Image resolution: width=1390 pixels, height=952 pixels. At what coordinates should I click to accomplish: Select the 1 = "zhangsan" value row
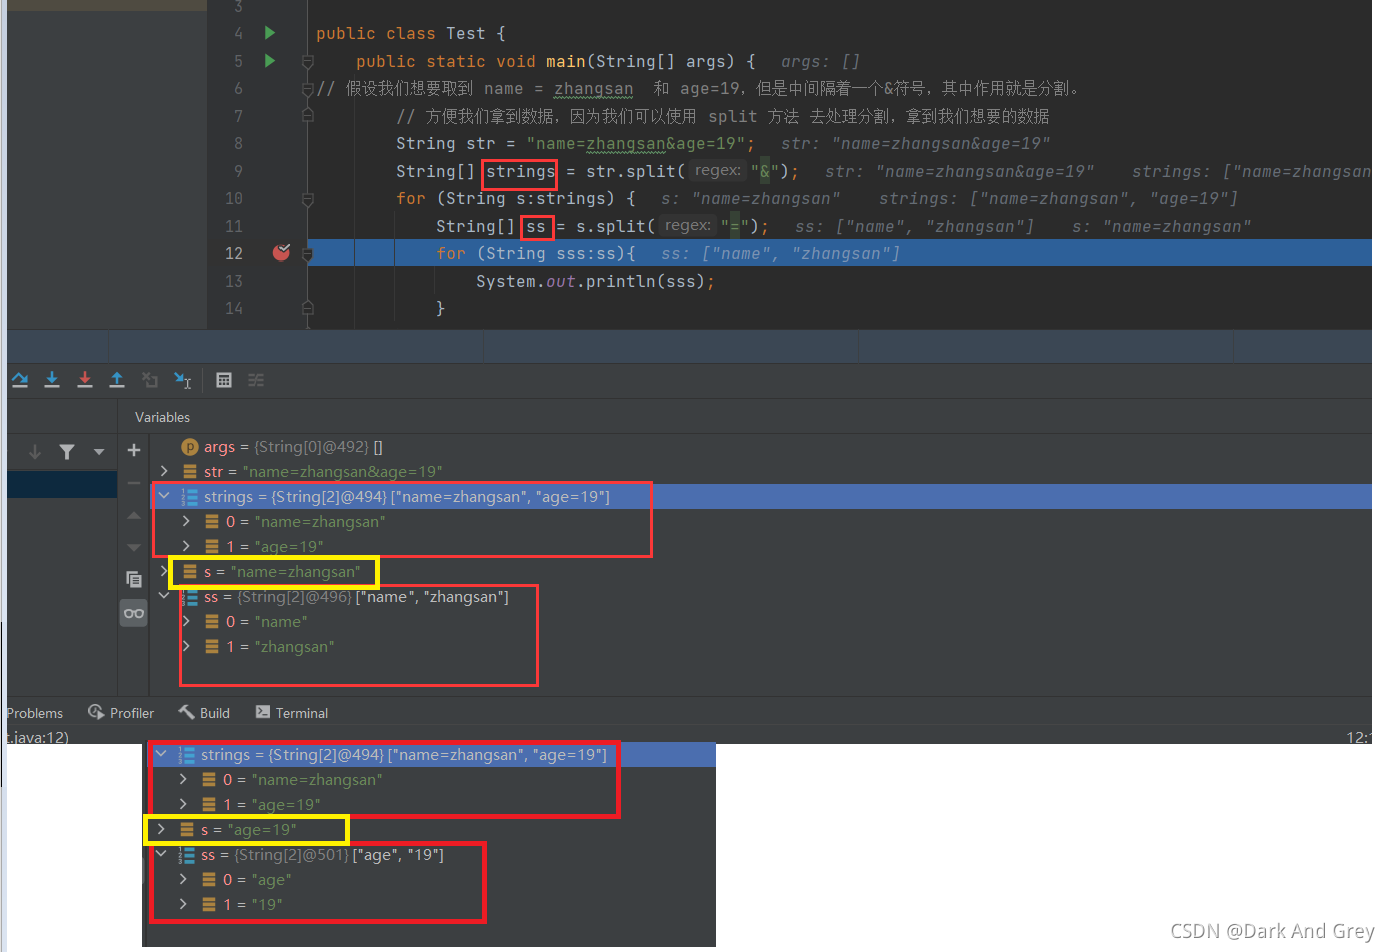[760, 646]
